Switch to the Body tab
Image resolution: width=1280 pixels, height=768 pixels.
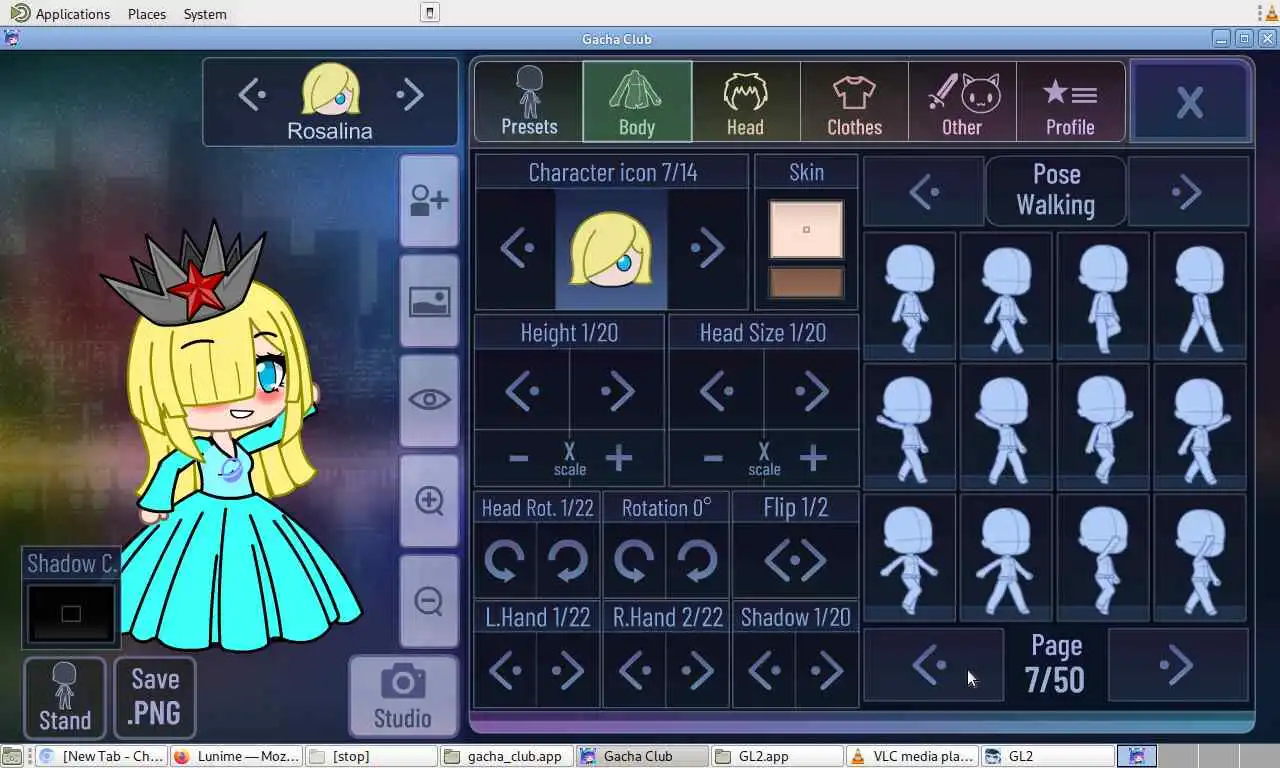[637, 101]
